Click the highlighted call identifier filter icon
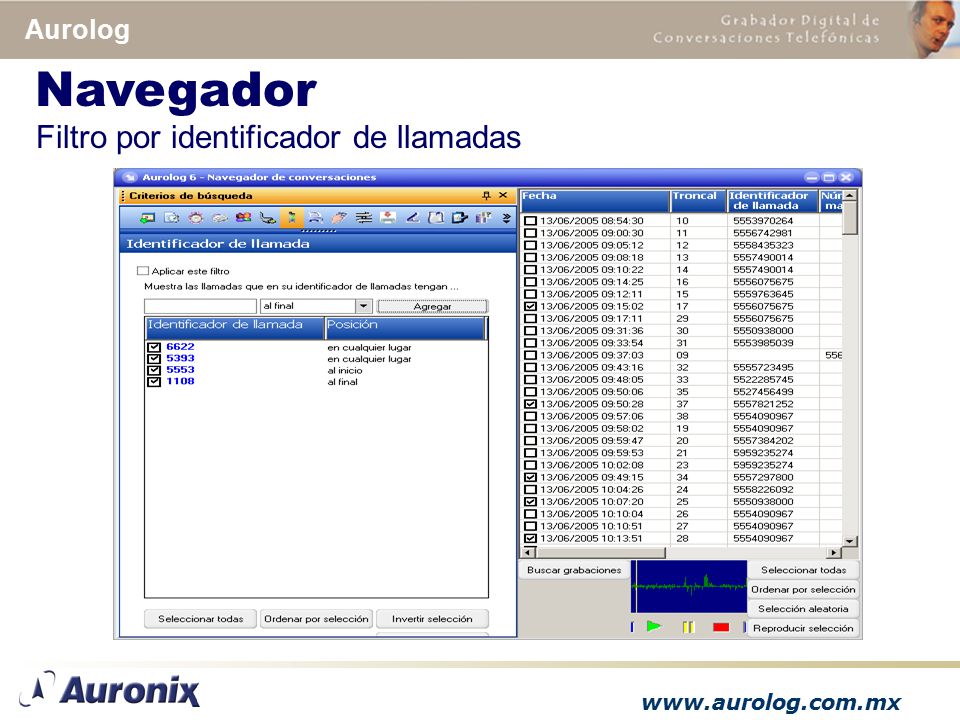This screenshot has height=720, width=960. (292, 217)
